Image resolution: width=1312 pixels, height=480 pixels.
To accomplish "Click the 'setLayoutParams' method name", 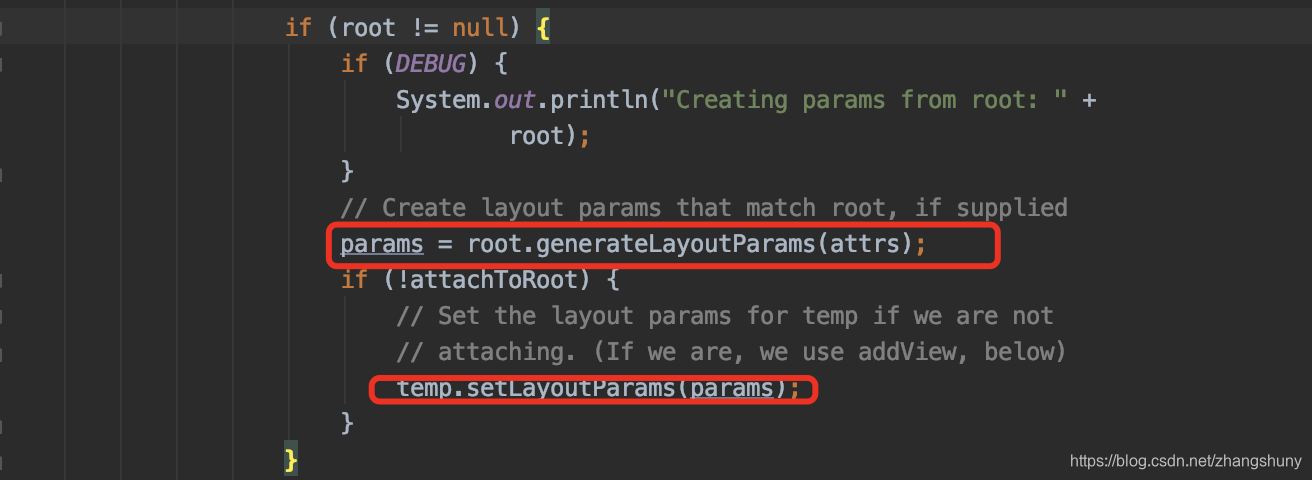I will click(x=571, y=388).
